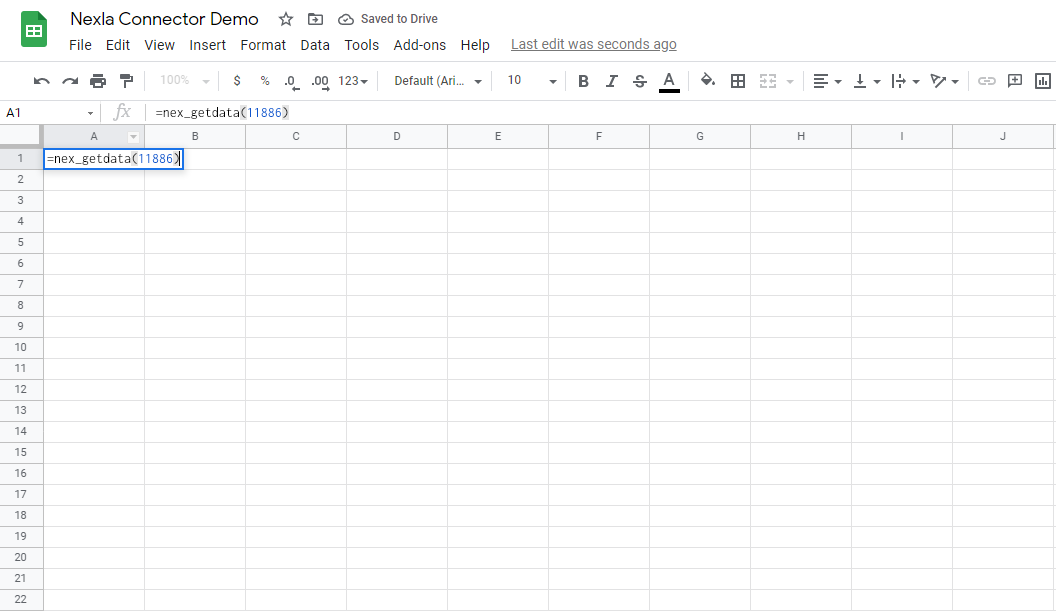Open the fill color picker
1056x611 pixels.
tap(707, 80)
